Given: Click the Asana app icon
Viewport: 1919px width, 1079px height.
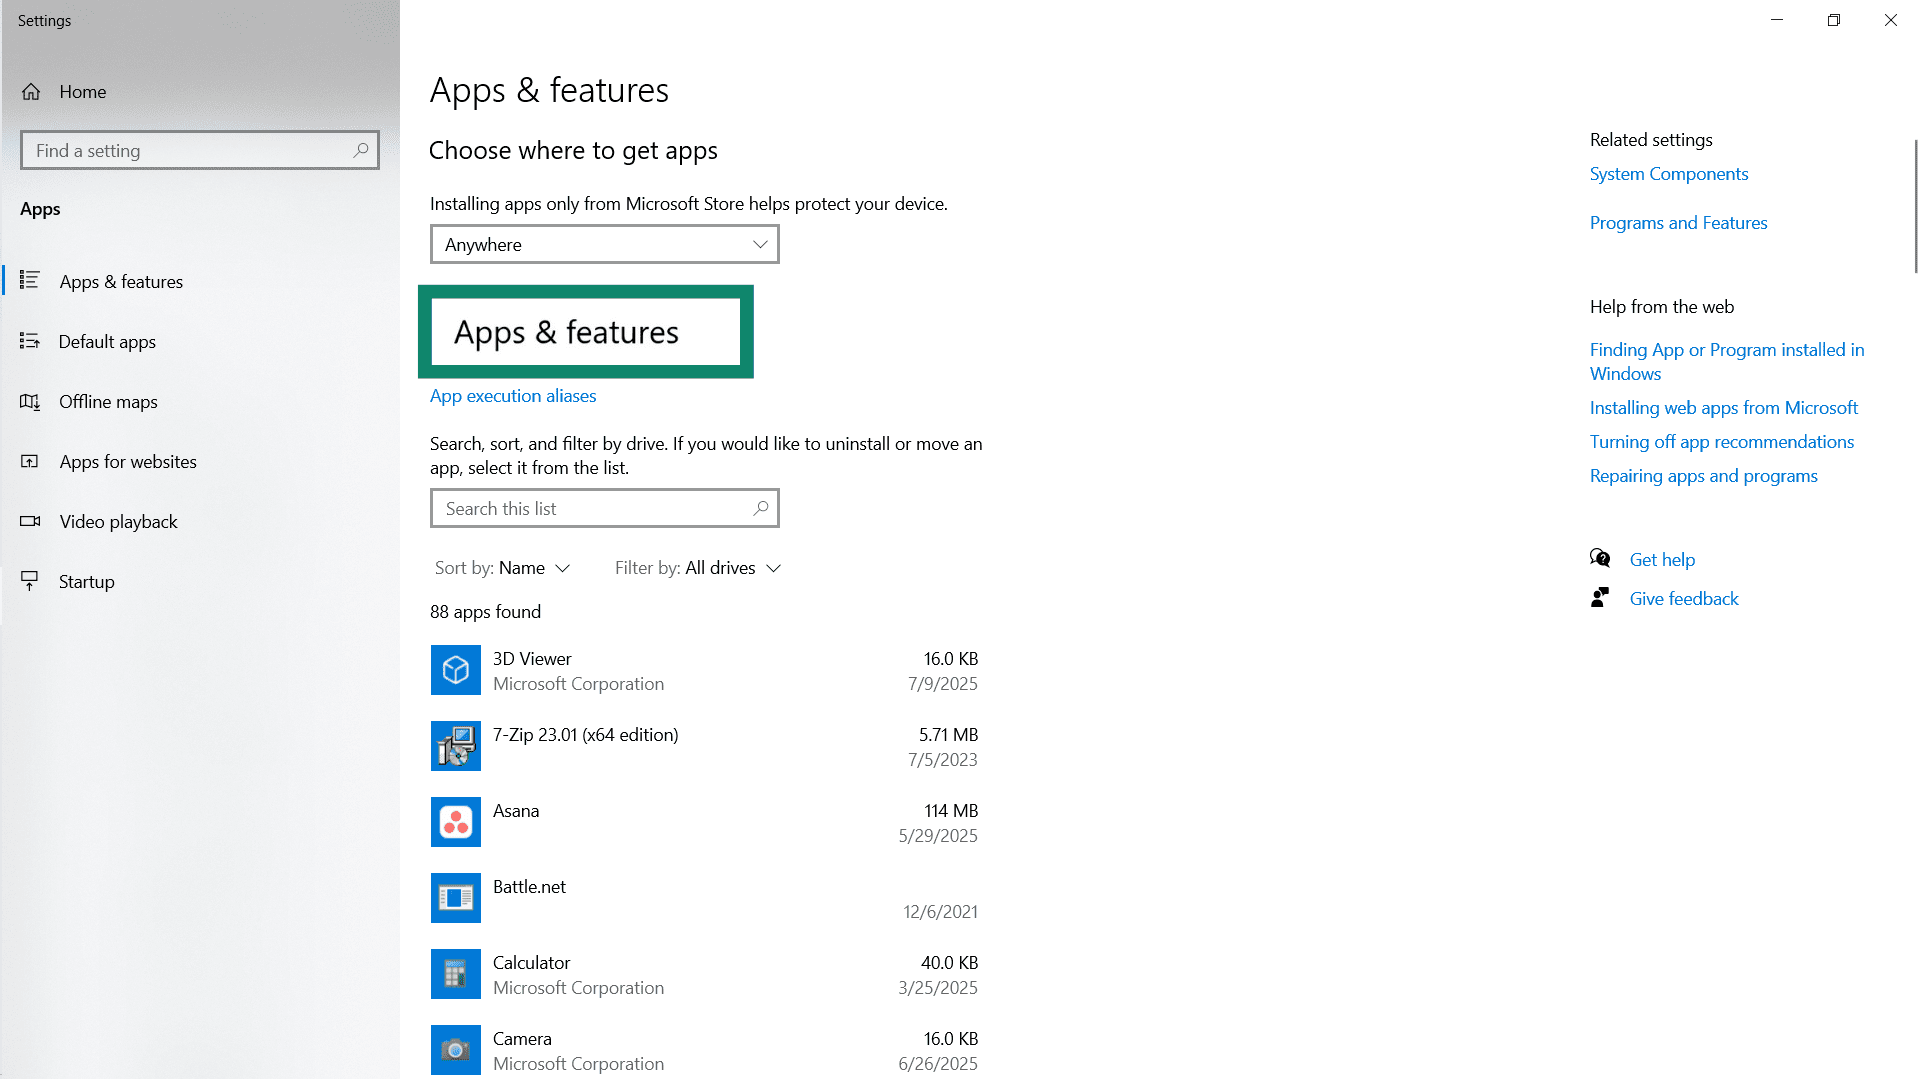Looking at the screenshot, I should [455, 822].
